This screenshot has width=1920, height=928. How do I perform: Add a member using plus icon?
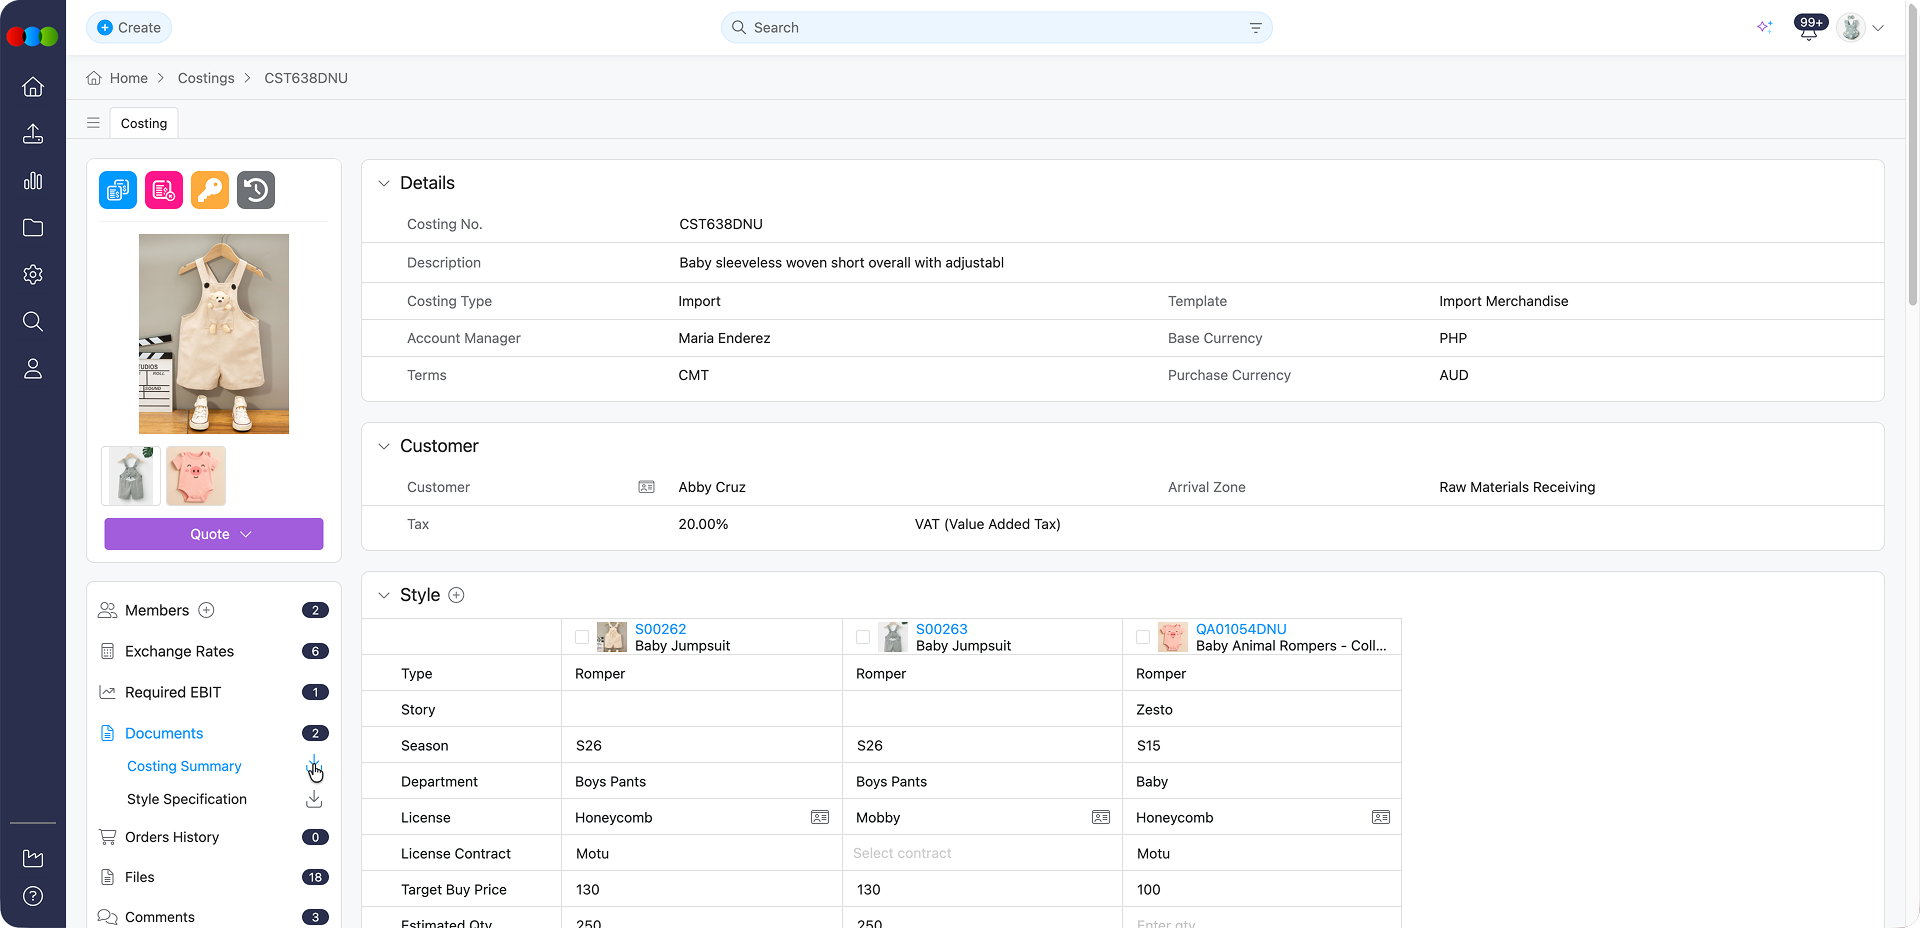tap(207, 610)
